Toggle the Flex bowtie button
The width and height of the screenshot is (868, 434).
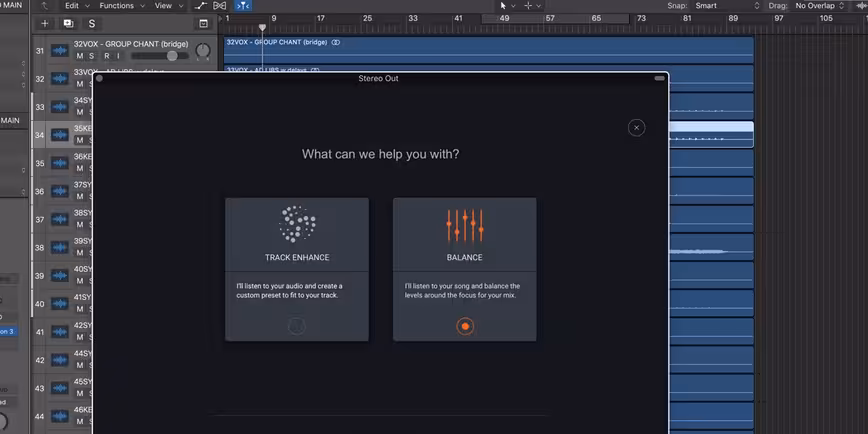point(220,6)
